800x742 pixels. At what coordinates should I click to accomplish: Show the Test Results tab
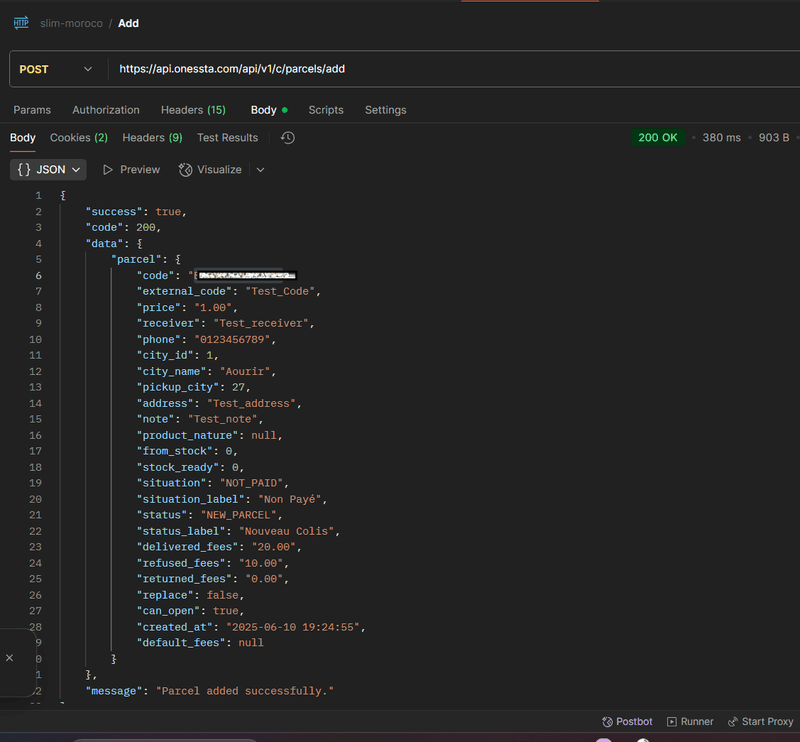click(227, 138)
